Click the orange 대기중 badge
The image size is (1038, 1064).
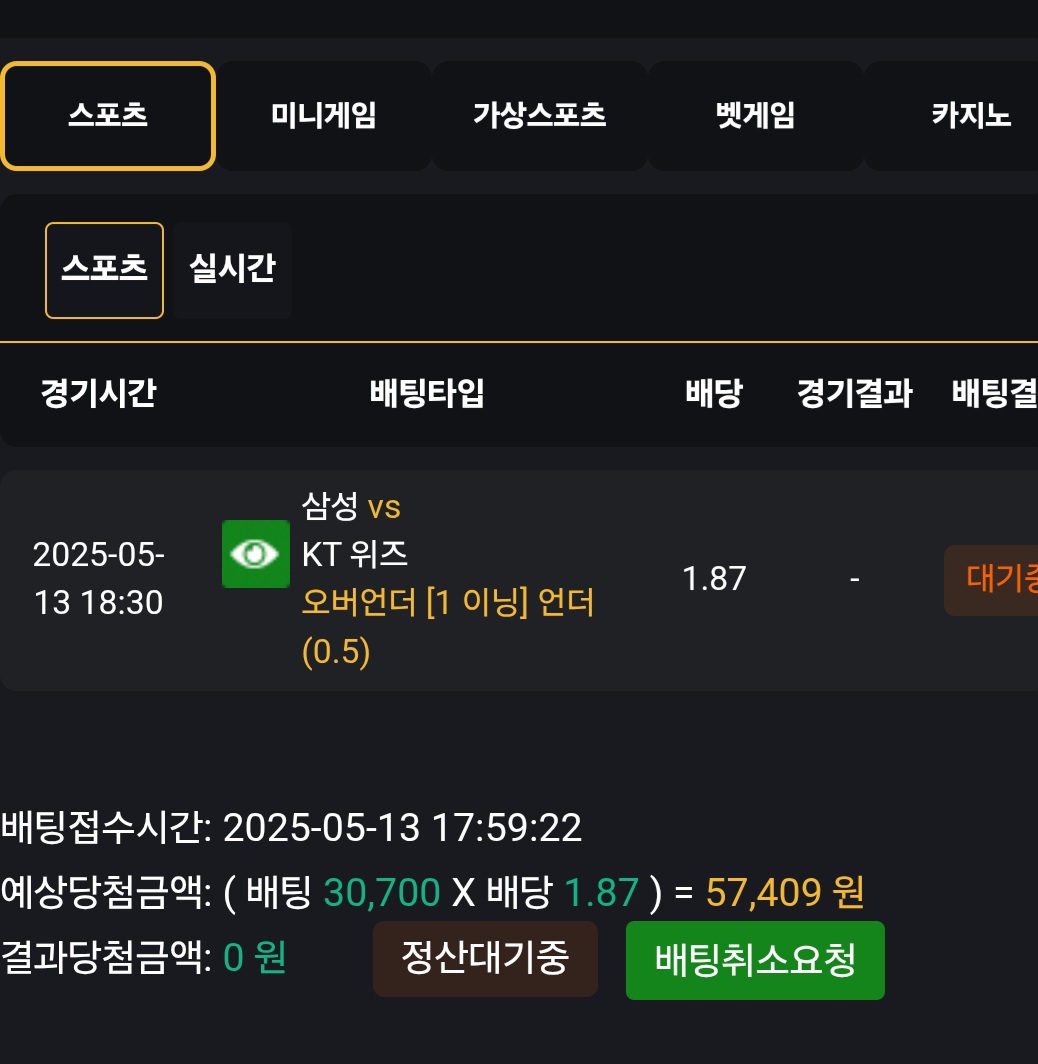pyautogui.click(x=991, y=580)
